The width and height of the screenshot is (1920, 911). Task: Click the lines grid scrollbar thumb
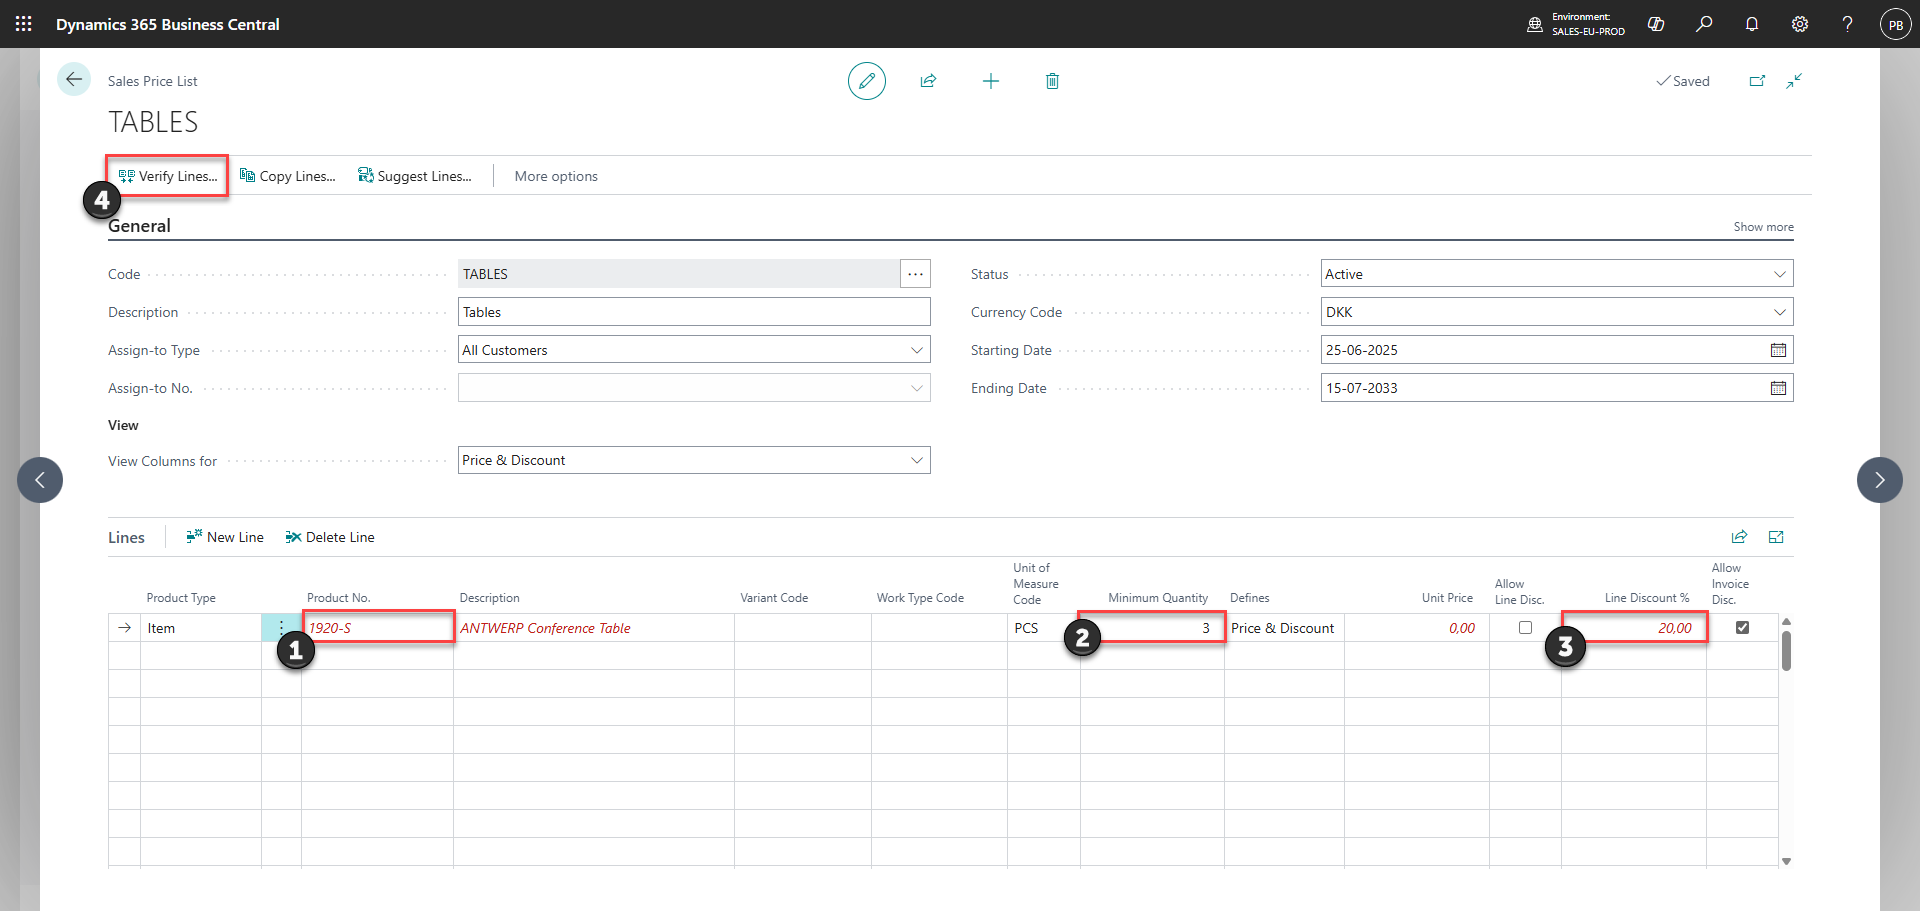1786,650
